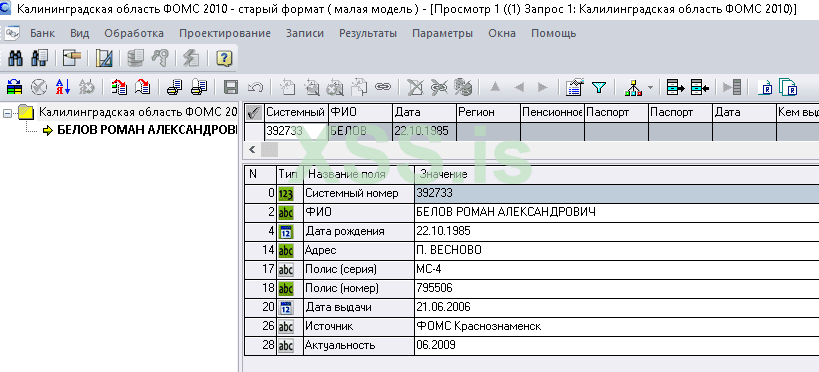Click the grayed lightning document icon
The width and height of the screenshot is (819, 372).
191,58
